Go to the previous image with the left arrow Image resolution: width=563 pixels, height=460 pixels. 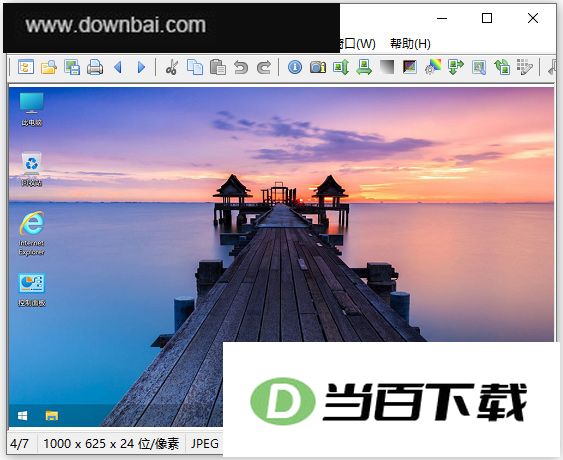(x=118, y=67)
